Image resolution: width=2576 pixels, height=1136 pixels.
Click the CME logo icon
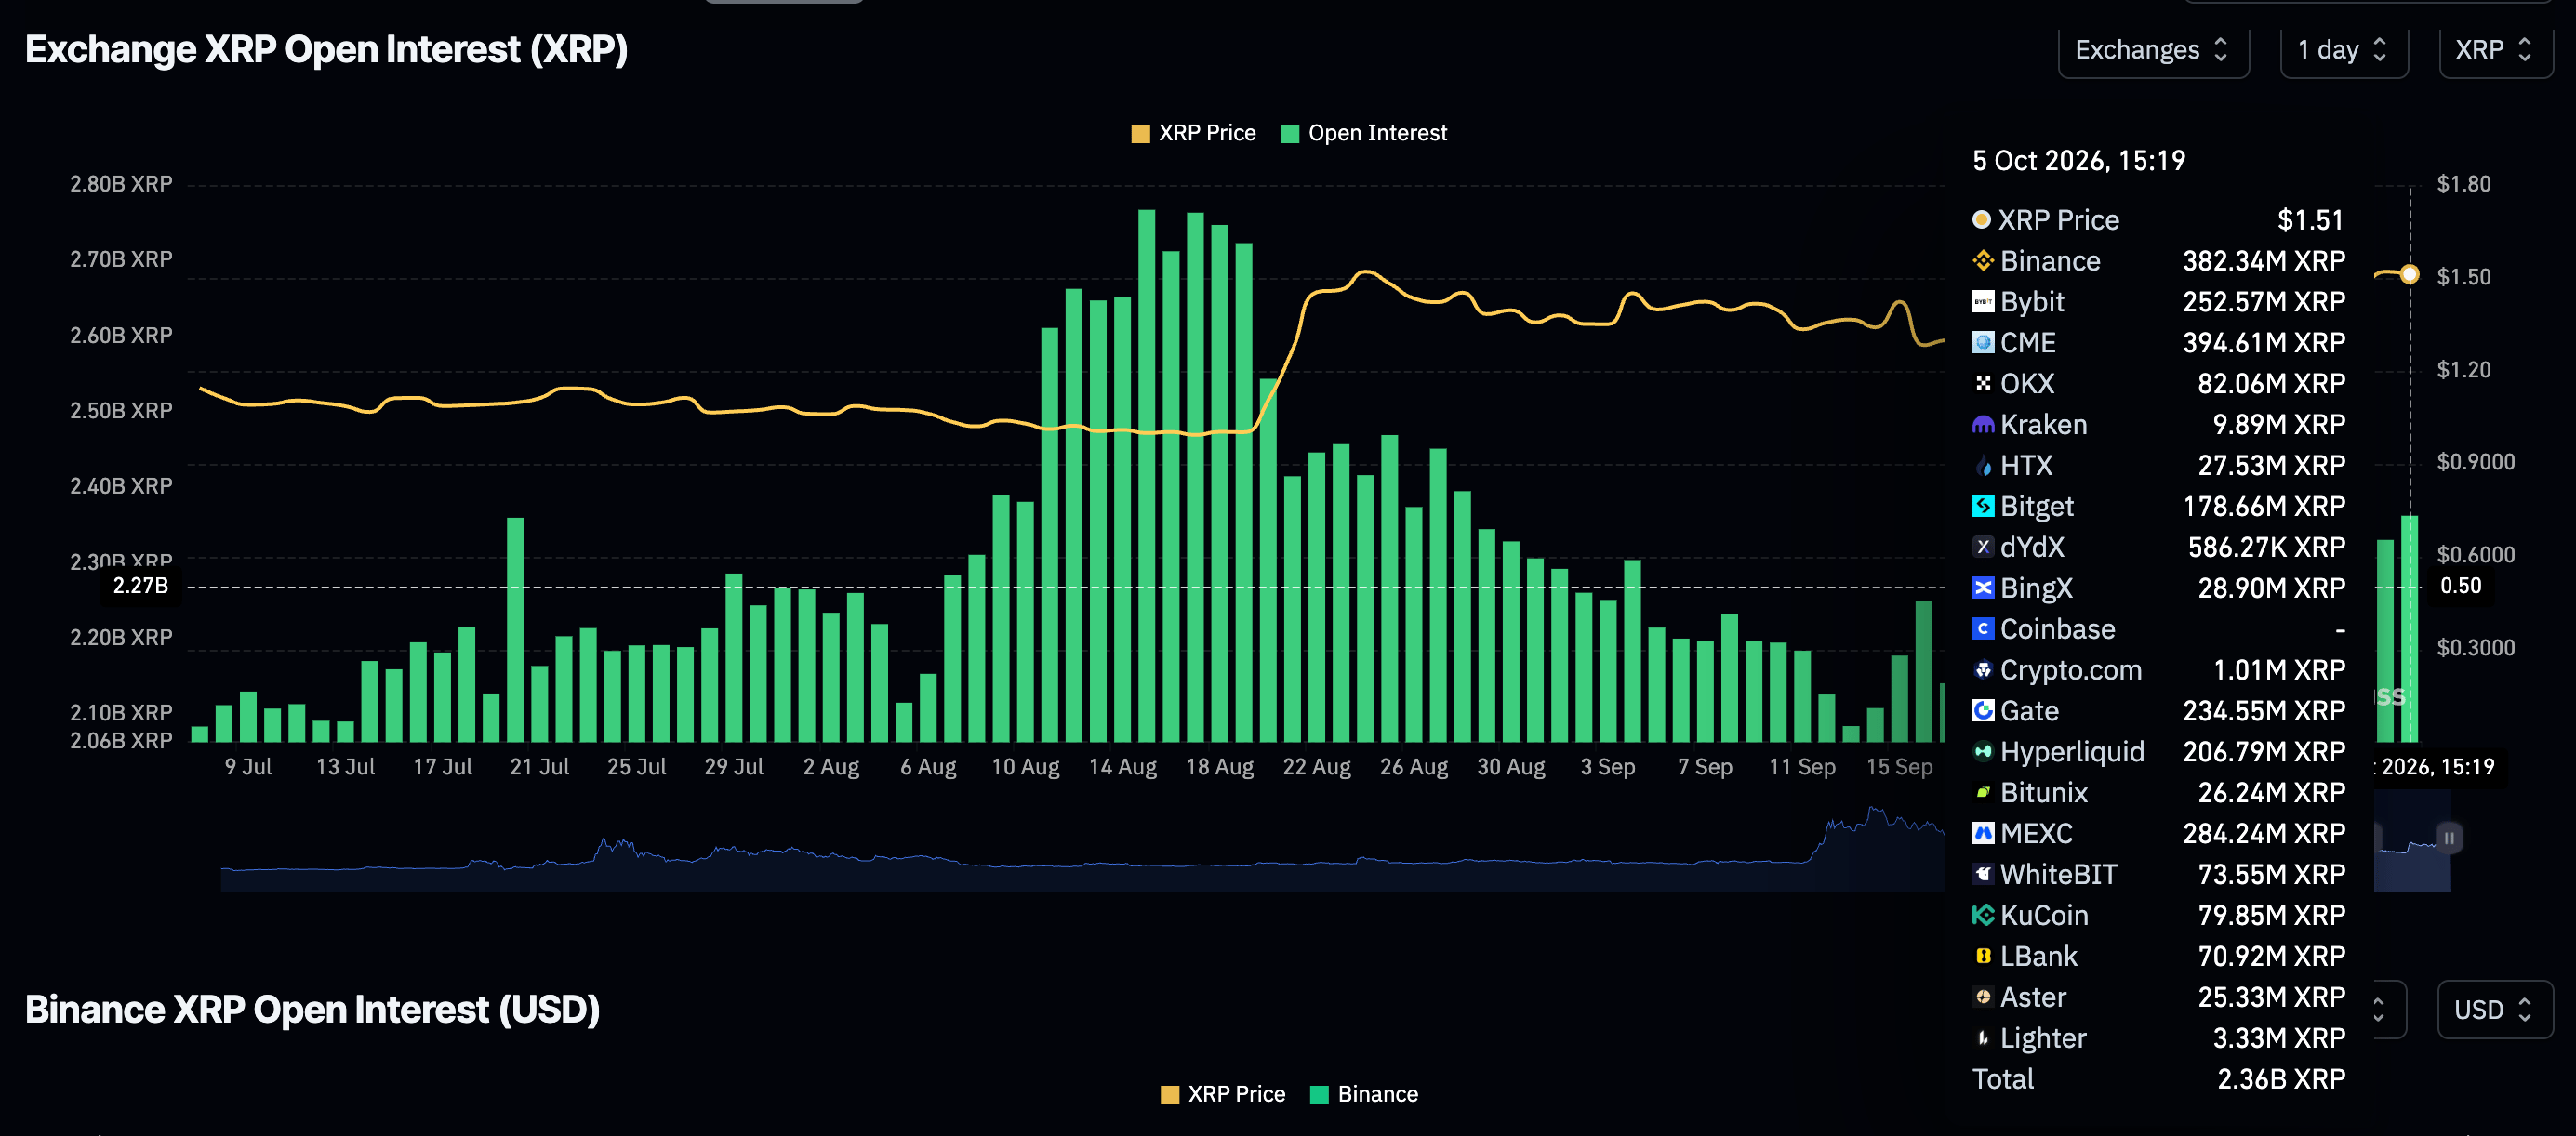[1982, 343]
